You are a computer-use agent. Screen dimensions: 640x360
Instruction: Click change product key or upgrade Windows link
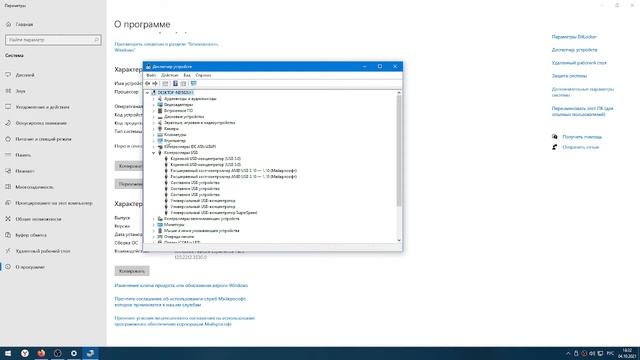181,286
